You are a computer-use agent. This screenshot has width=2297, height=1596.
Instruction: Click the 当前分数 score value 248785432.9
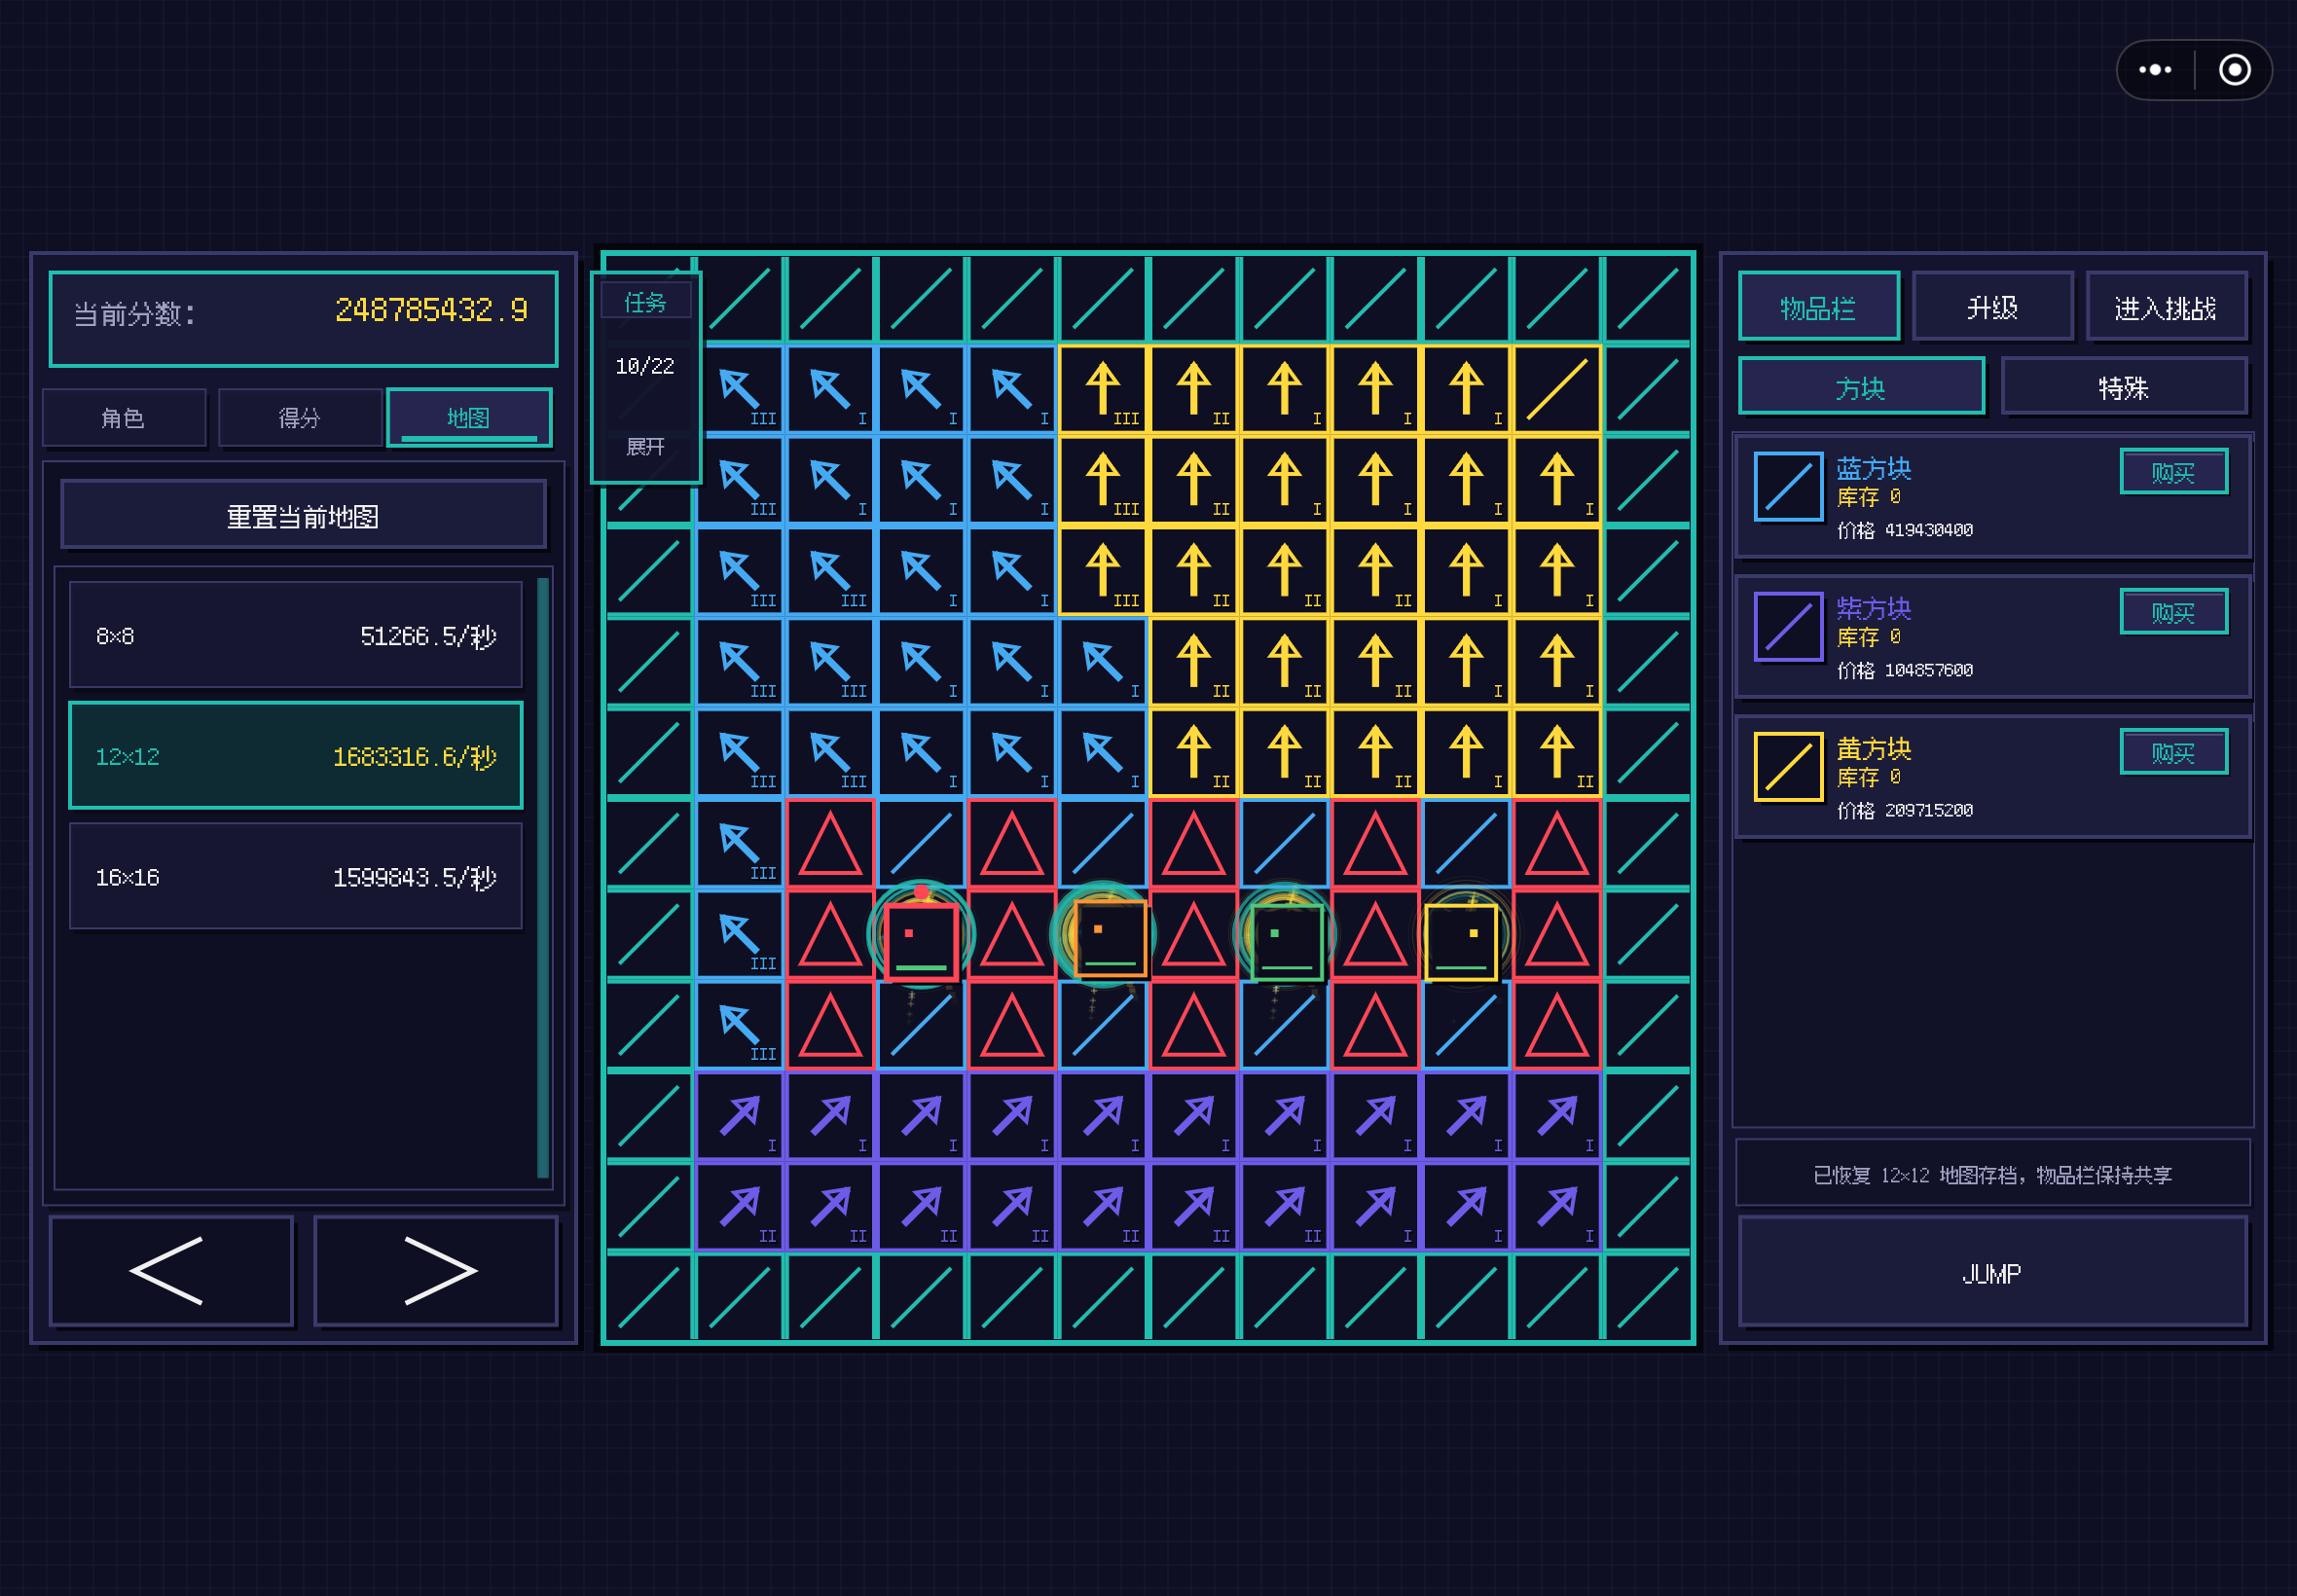click(x=431, y=311)
